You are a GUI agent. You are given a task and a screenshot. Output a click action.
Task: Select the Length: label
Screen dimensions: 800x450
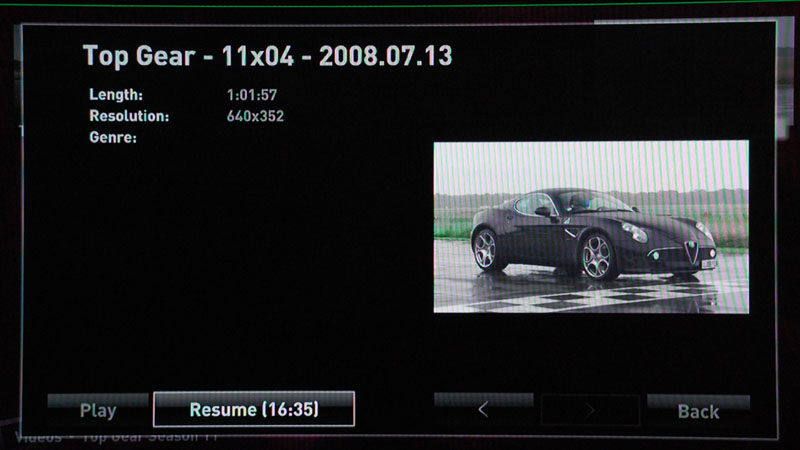[x=116, y=95]
